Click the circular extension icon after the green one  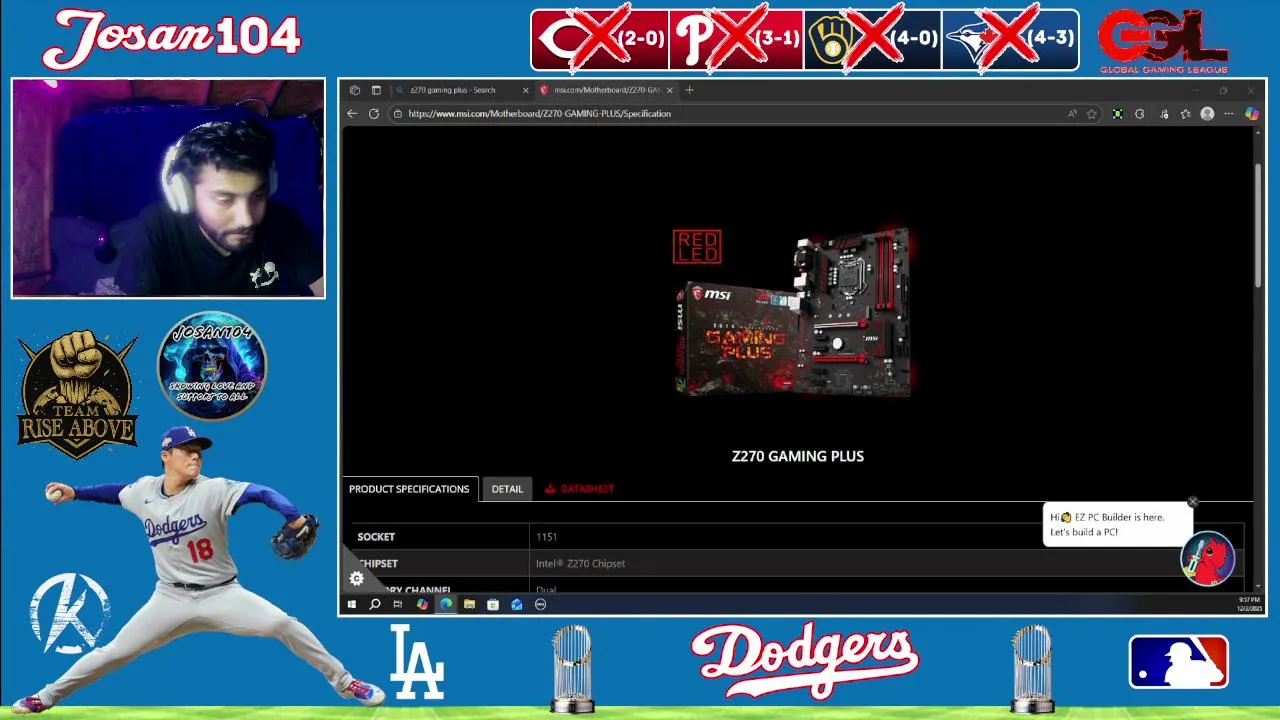(x=1140, y=114)
